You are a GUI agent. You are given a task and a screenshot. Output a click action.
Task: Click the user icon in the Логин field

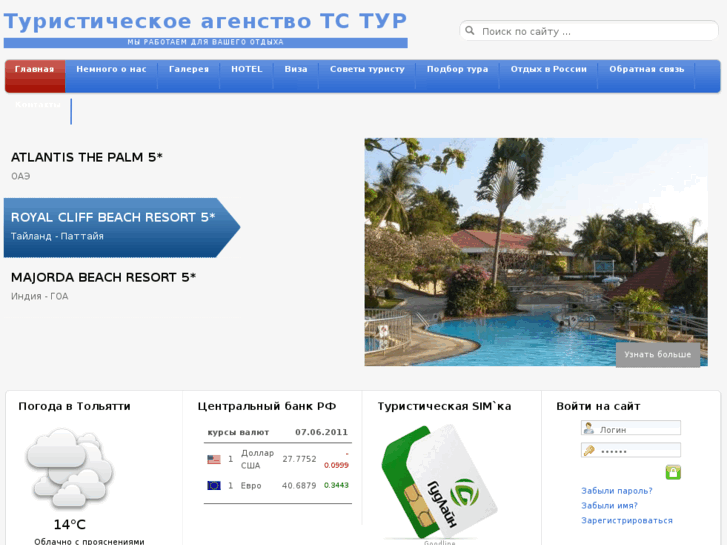(x=589, y=429)
